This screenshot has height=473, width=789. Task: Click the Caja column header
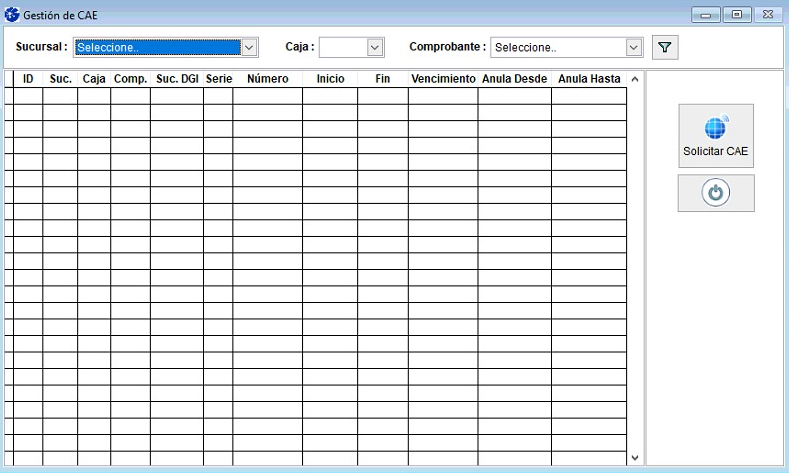94,79
